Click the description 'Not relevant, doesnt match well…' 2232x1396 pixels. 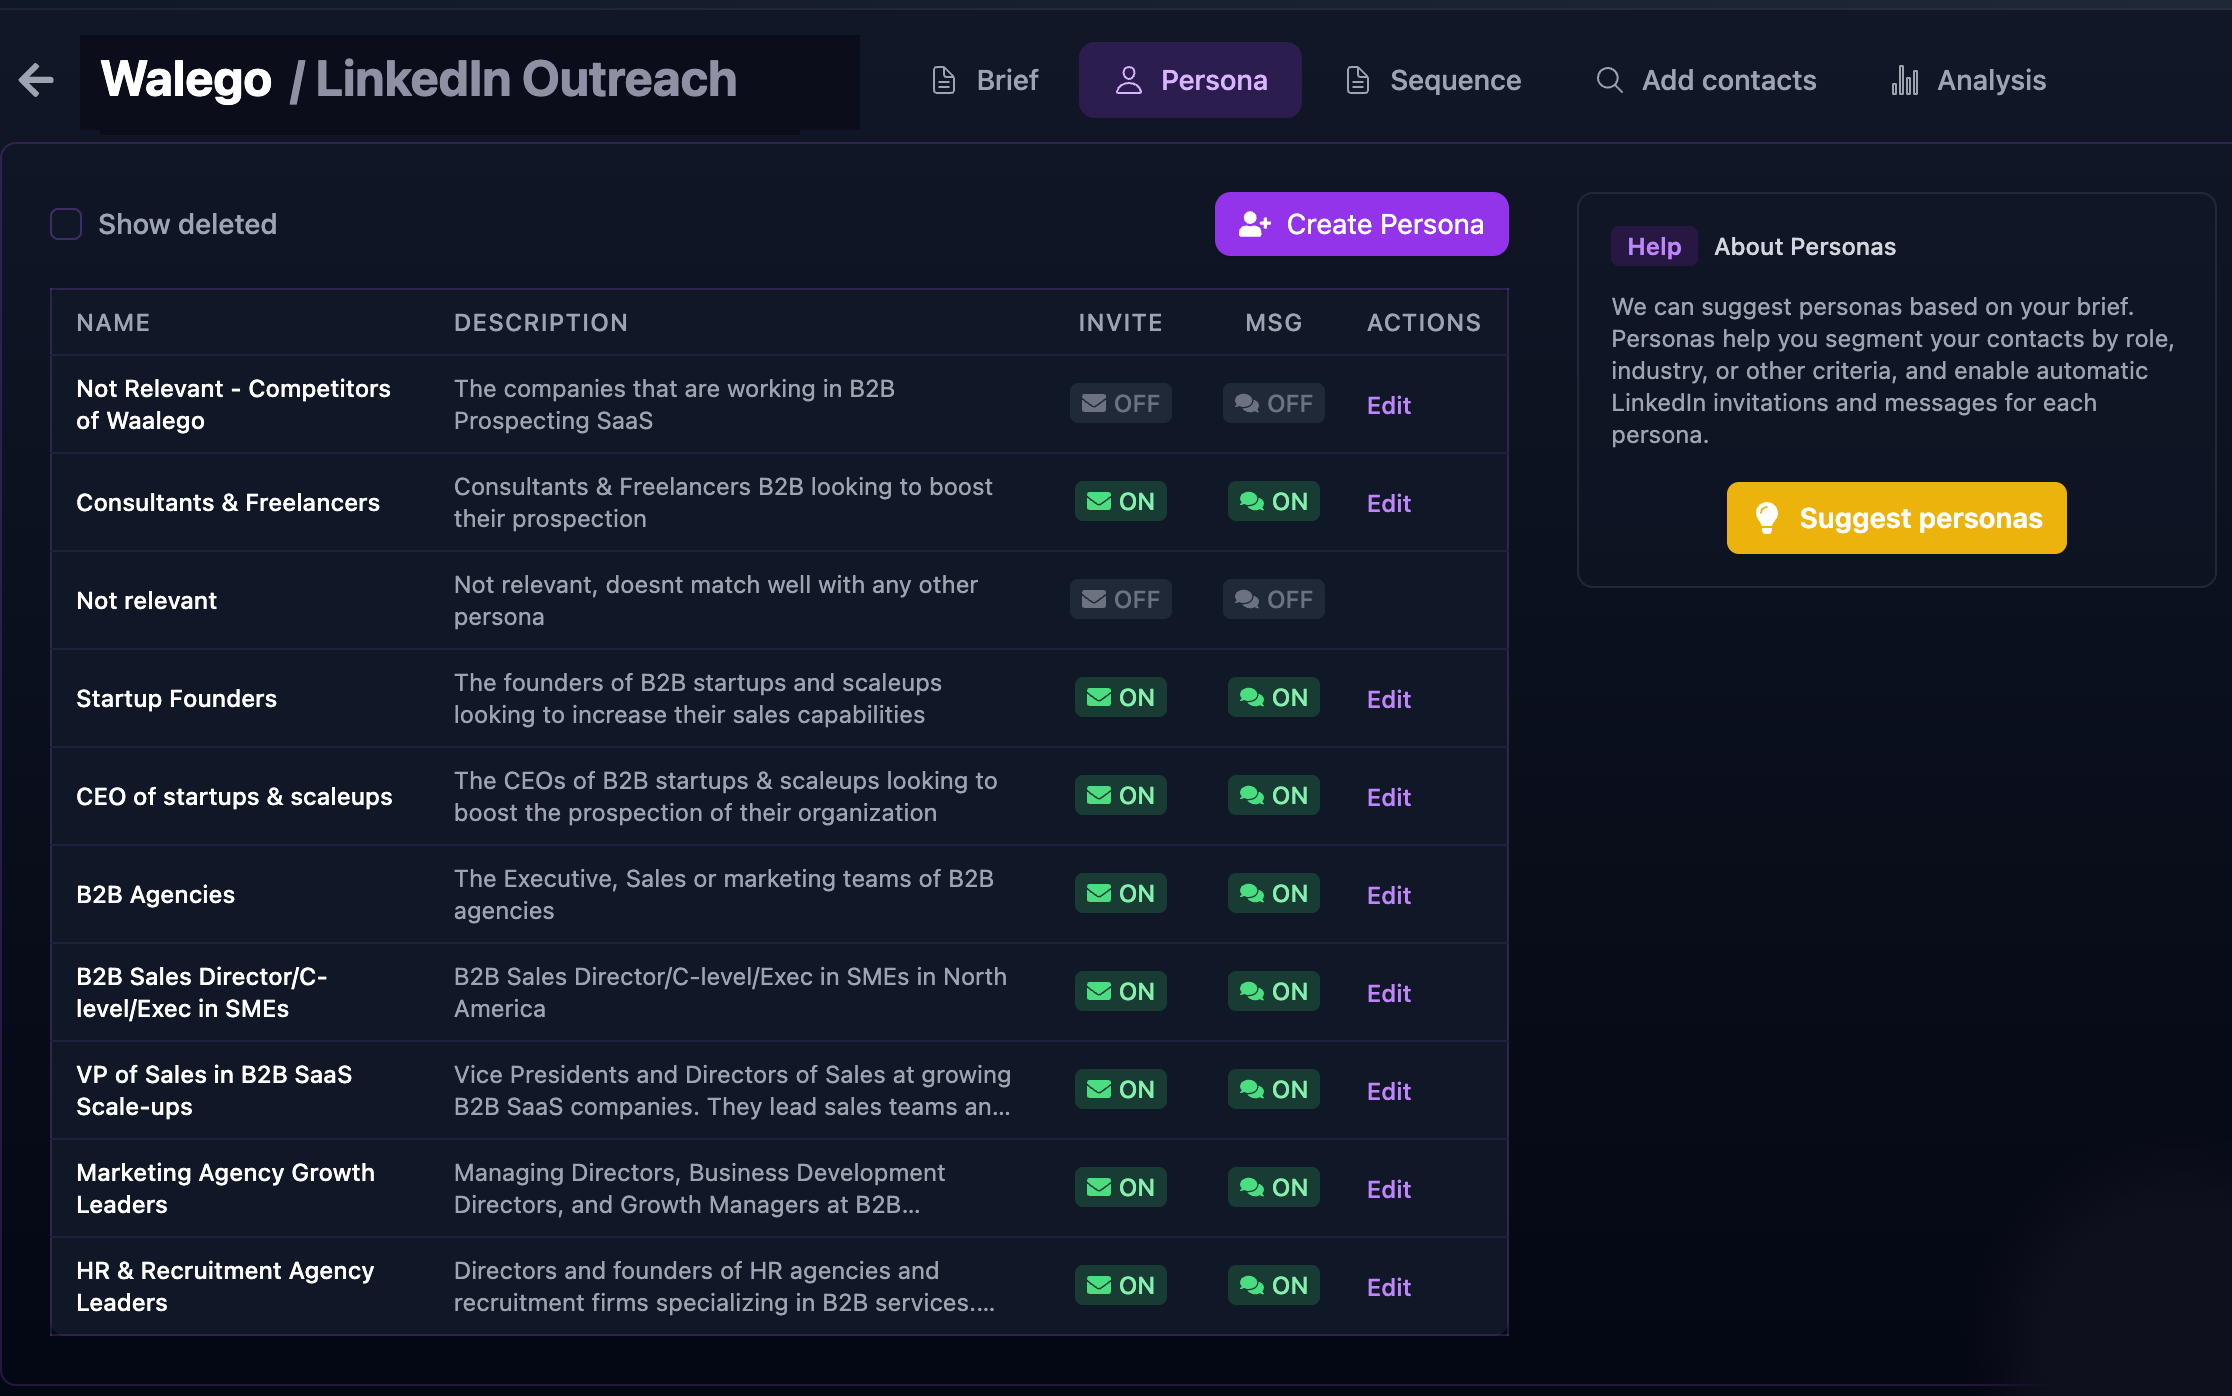[716, 600]
